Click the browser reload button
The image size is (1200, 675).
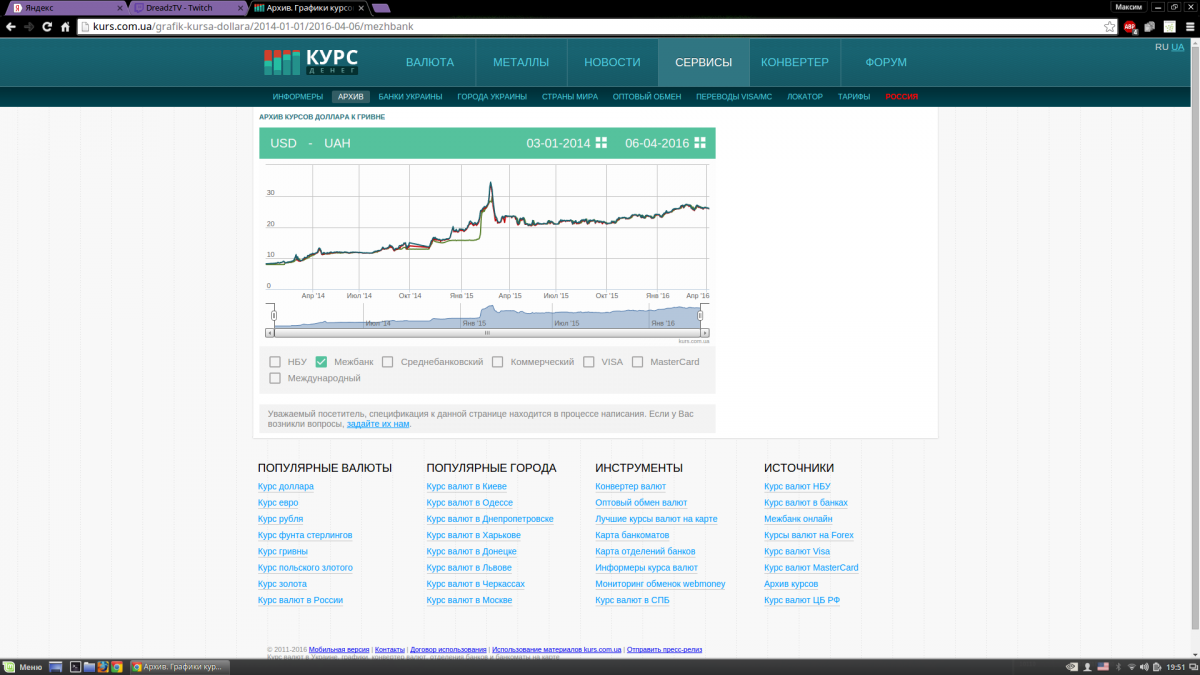pos(47,27)
